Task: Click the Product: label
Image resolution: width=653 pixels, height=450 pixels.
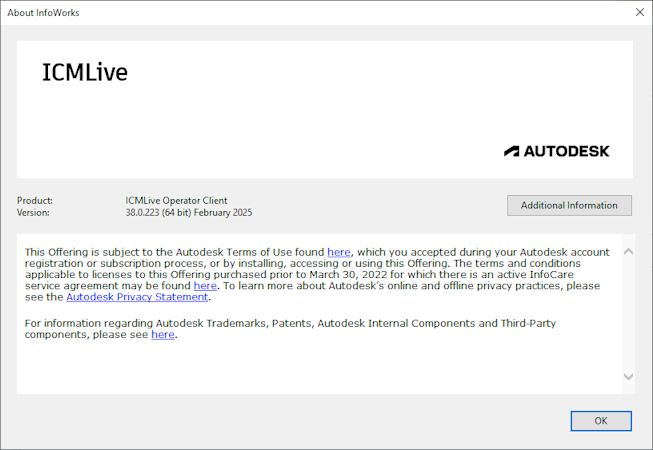Action: coord(35,201)
